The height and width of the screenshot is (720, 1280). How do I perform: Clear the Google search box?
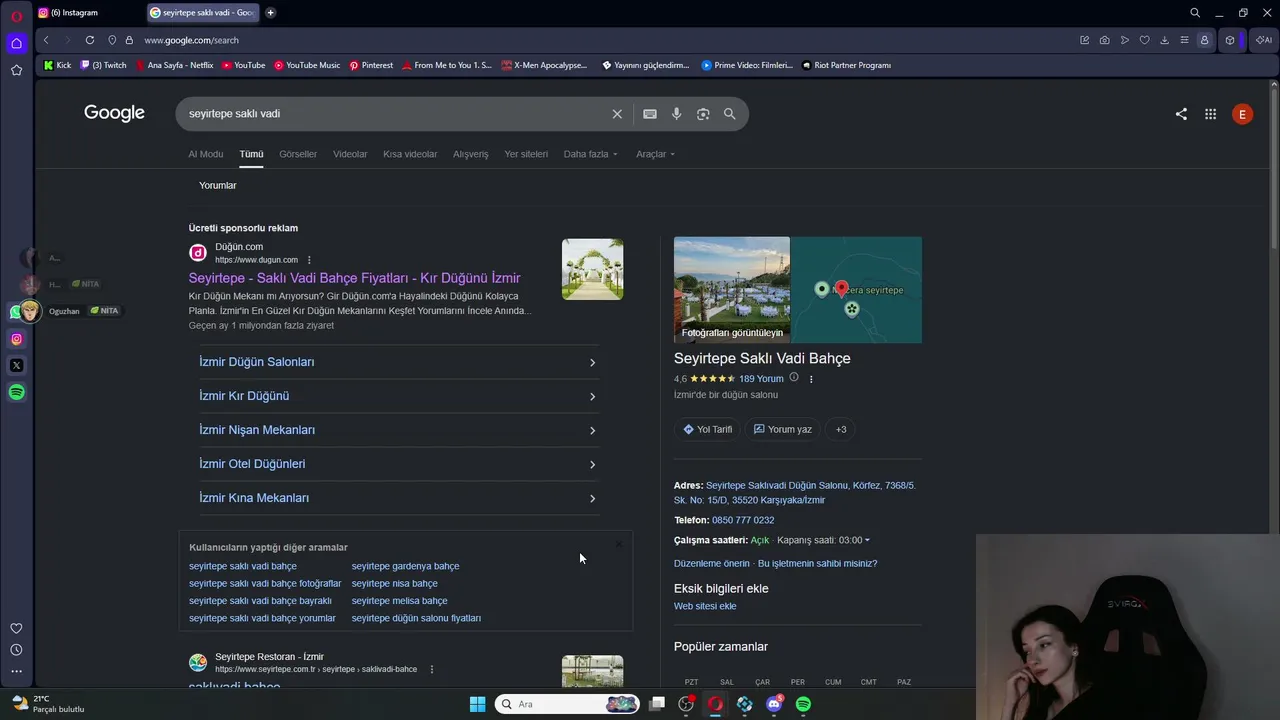tap(617, 114)
